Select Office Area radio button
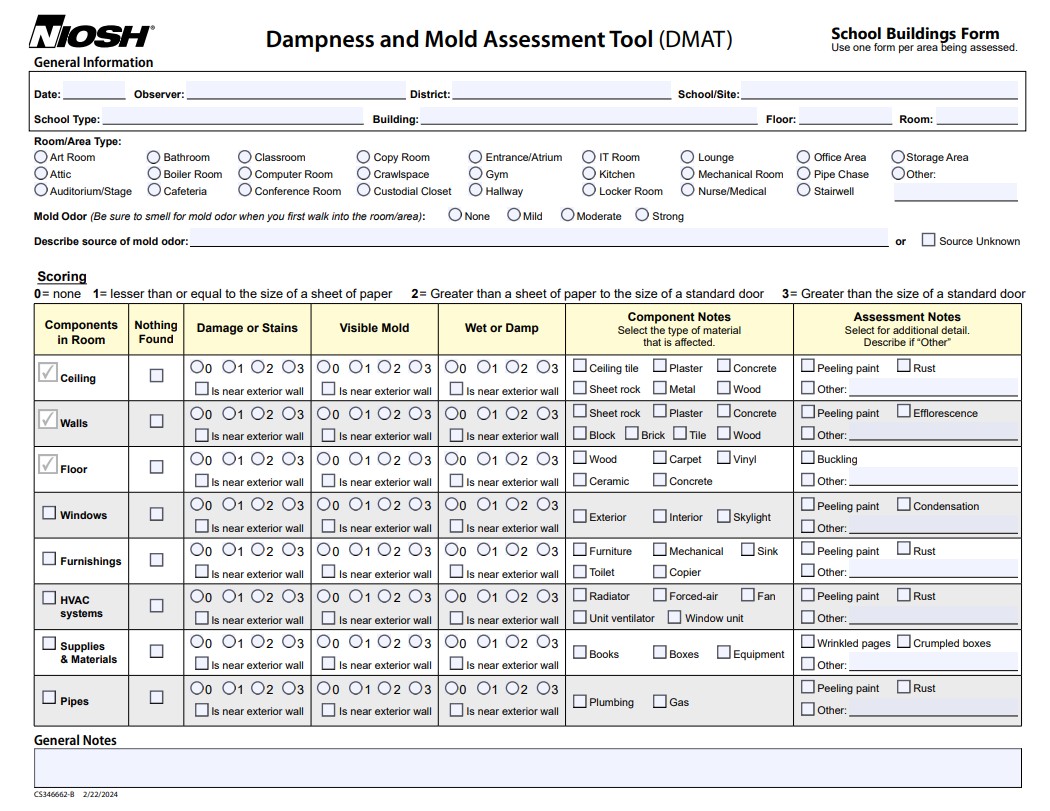The width and height of the screenshot is (1050, 811). [x=804, y=157]
